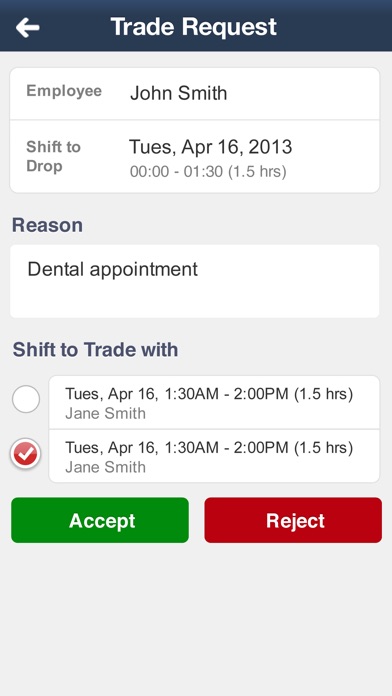Open the Shift to Drop row
The height and width of the screenshot is (696, 392).
click(194, 156)
